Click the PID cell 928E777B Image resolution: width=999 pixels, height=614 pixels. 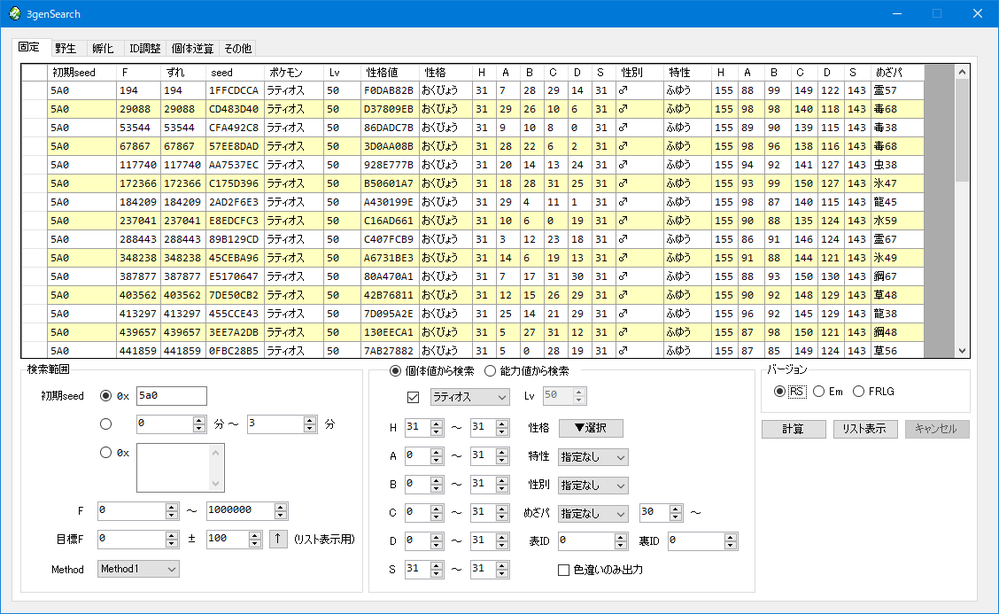click(389, 165)
